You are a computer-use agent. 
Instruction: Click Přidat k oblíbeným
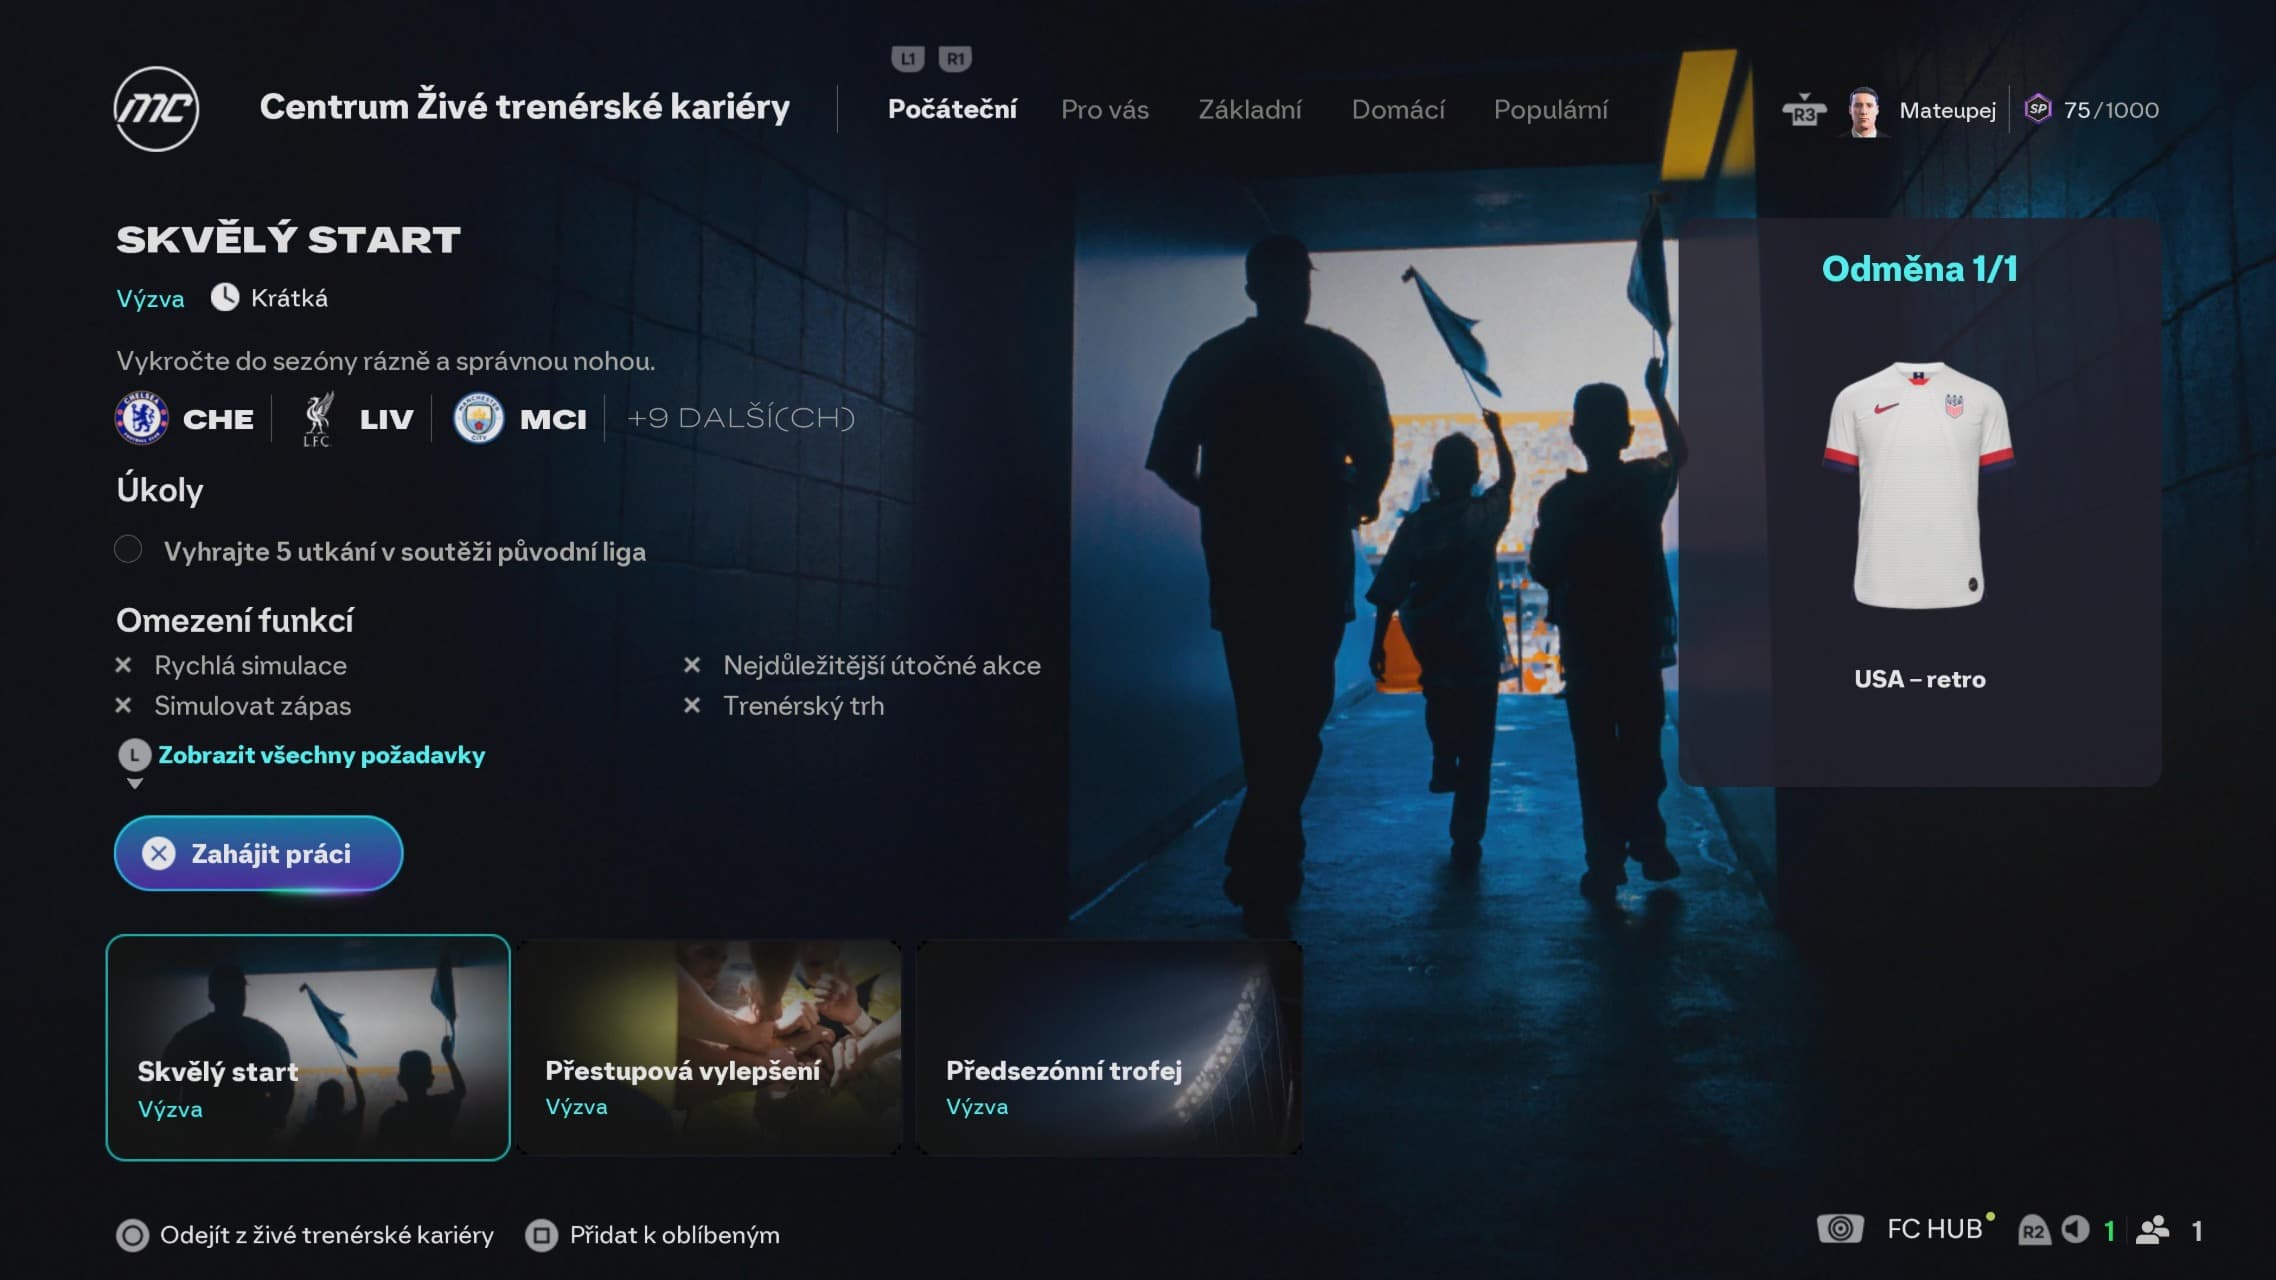click(673, 1235)
